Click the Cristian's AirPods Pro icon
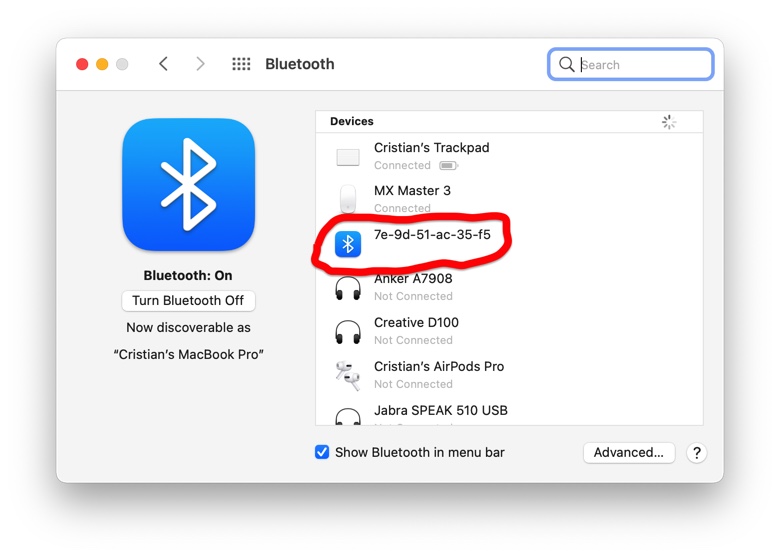Viewport: 780px width, 557px height. point(348,375)
